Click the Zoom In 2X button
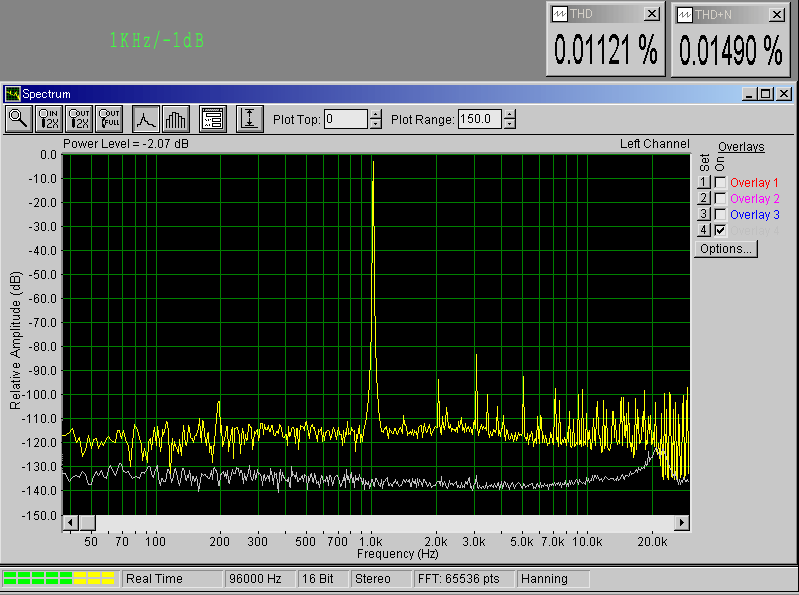The height and width of the screenshot is (595, 799). [49, 119]
